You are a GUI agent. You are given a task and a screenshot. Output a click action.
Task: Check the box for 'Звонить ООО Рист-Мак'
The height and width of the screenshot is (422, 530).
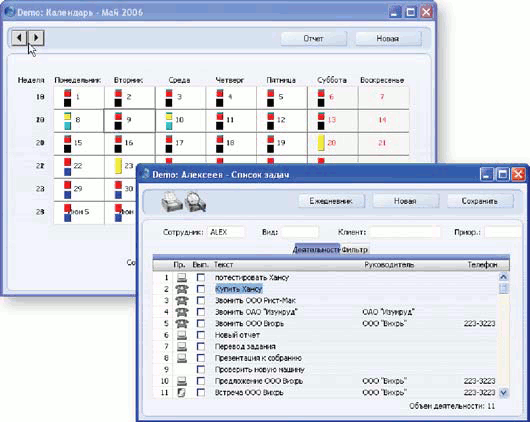pyautogui.click(x=201, y=301)
